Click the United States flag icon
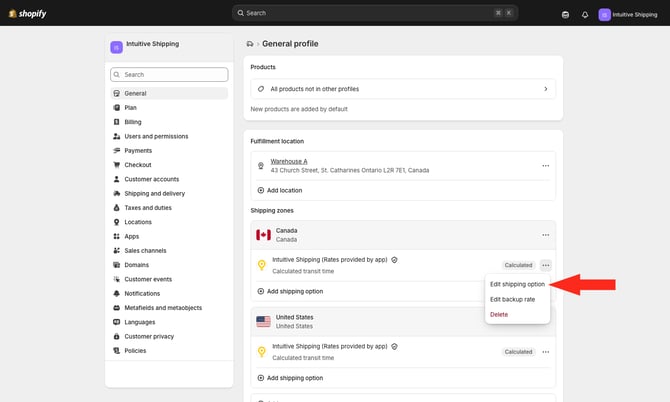670x402 pixels. (x=263, y=321)
